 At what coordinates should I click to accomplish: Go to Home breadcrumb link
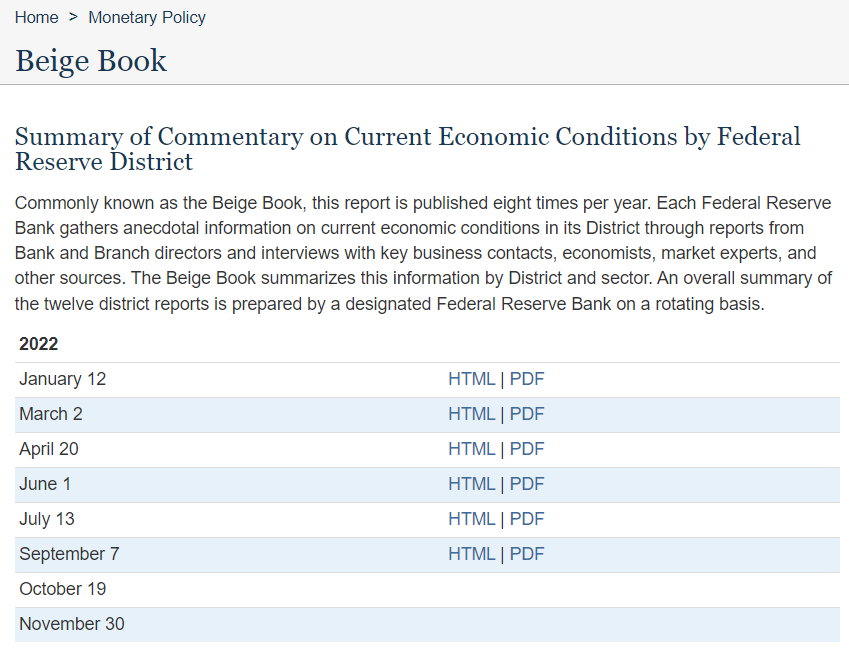click(36, 17)
